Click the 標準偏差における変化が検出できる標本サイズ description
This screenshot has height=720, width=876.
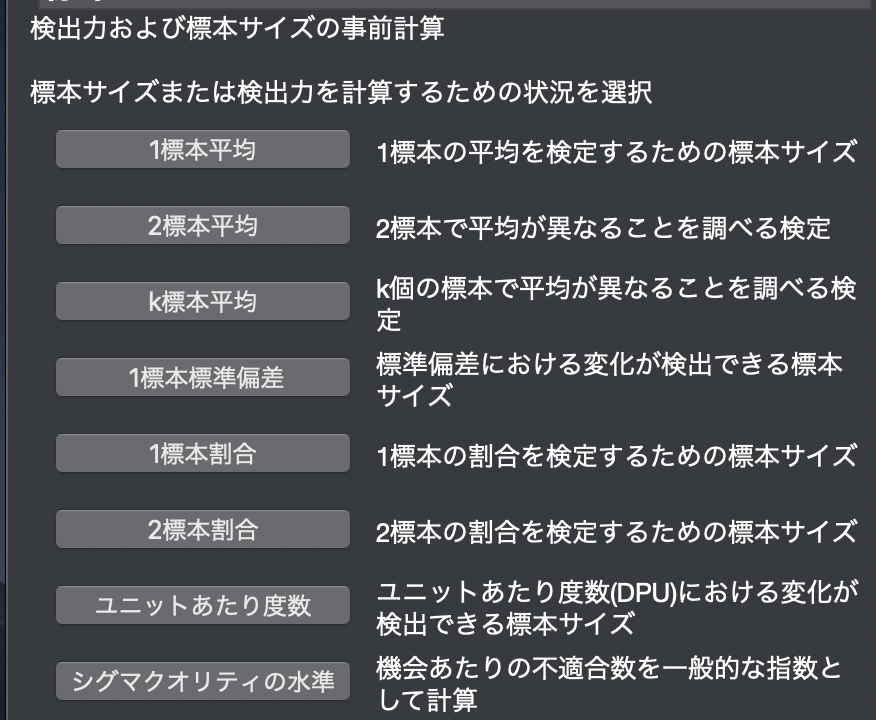[x=609, y=379]
